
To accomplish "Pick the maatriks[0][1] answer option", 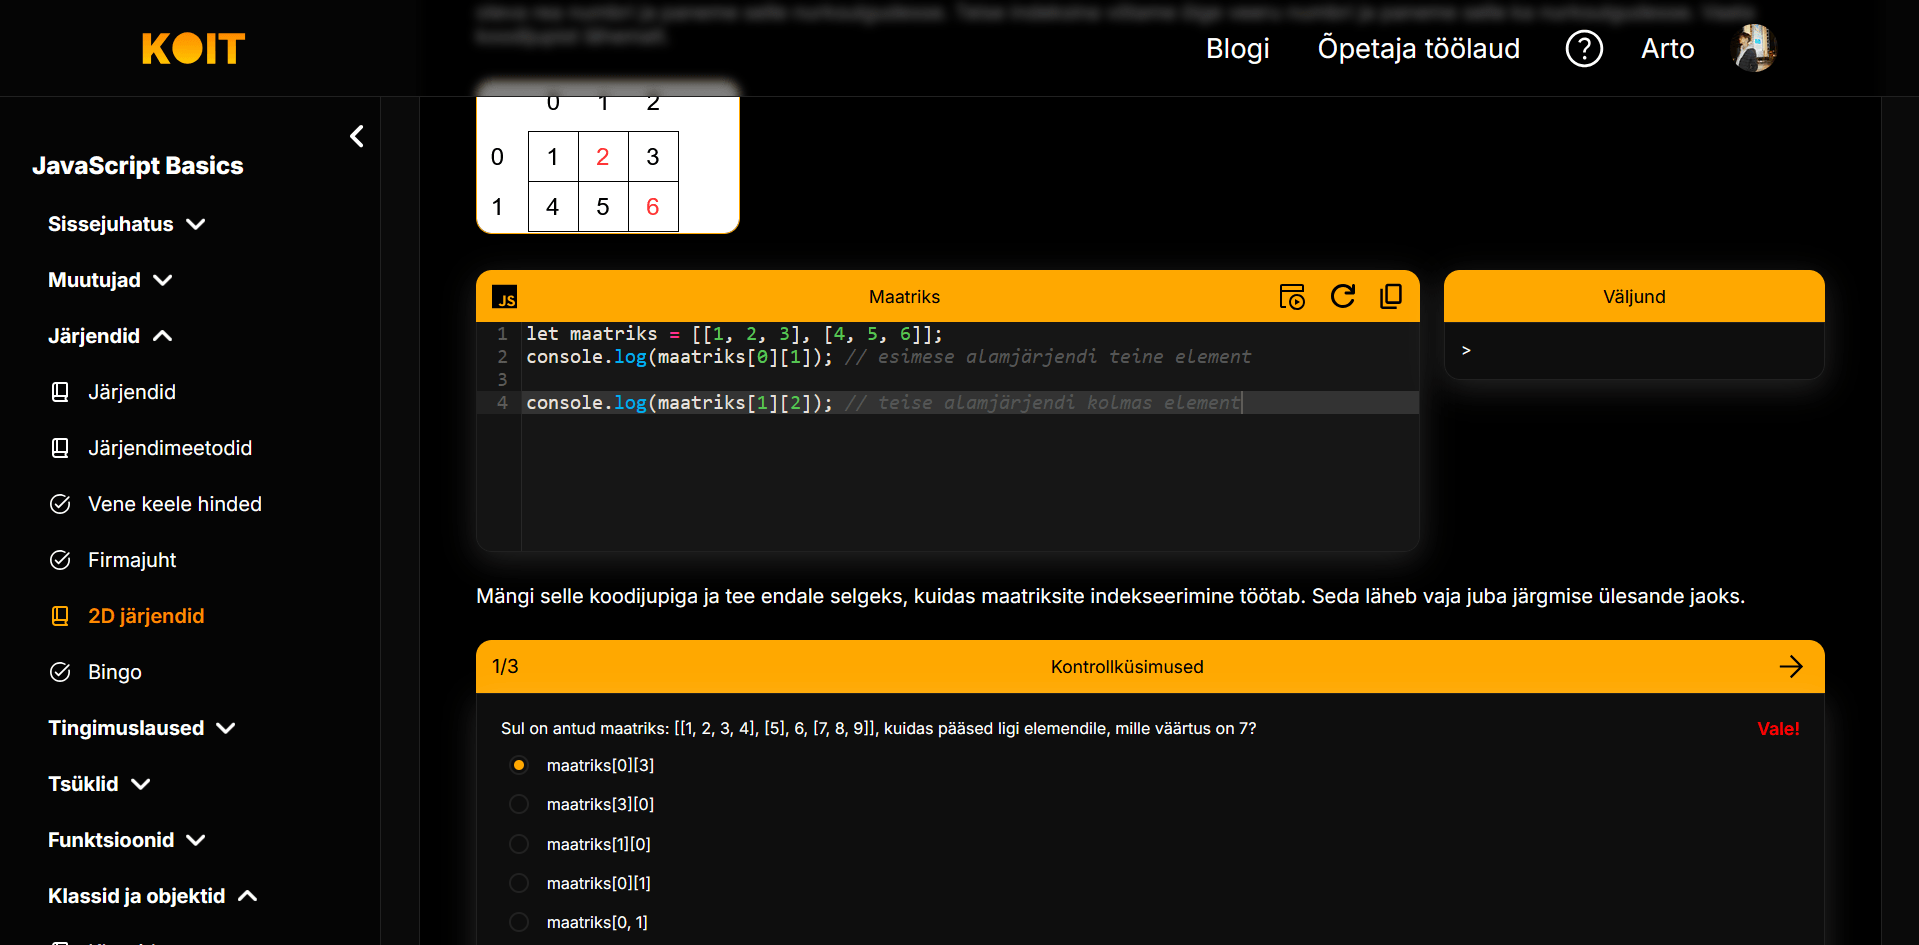I will (519, 883).
